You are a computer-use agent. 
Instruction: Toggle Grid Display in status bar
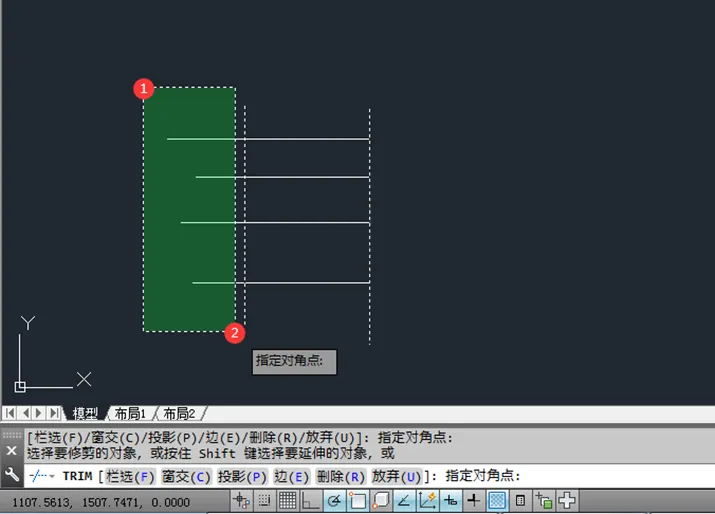click(287, 501)
